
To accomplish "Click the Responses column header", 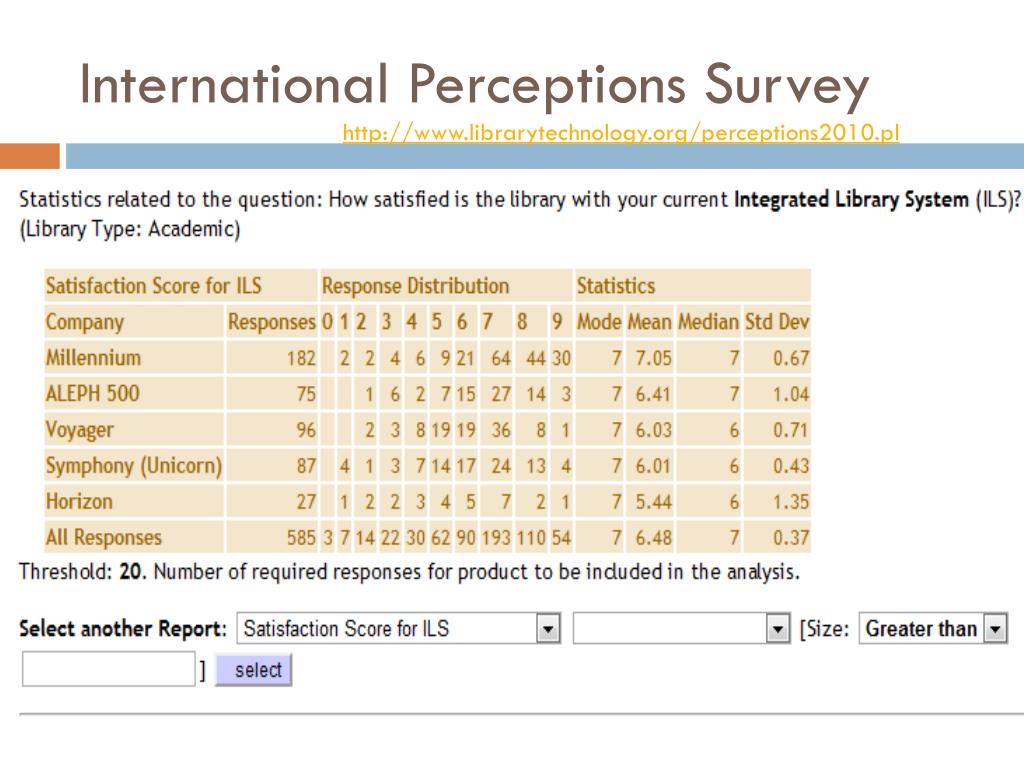I will (271, 322).
